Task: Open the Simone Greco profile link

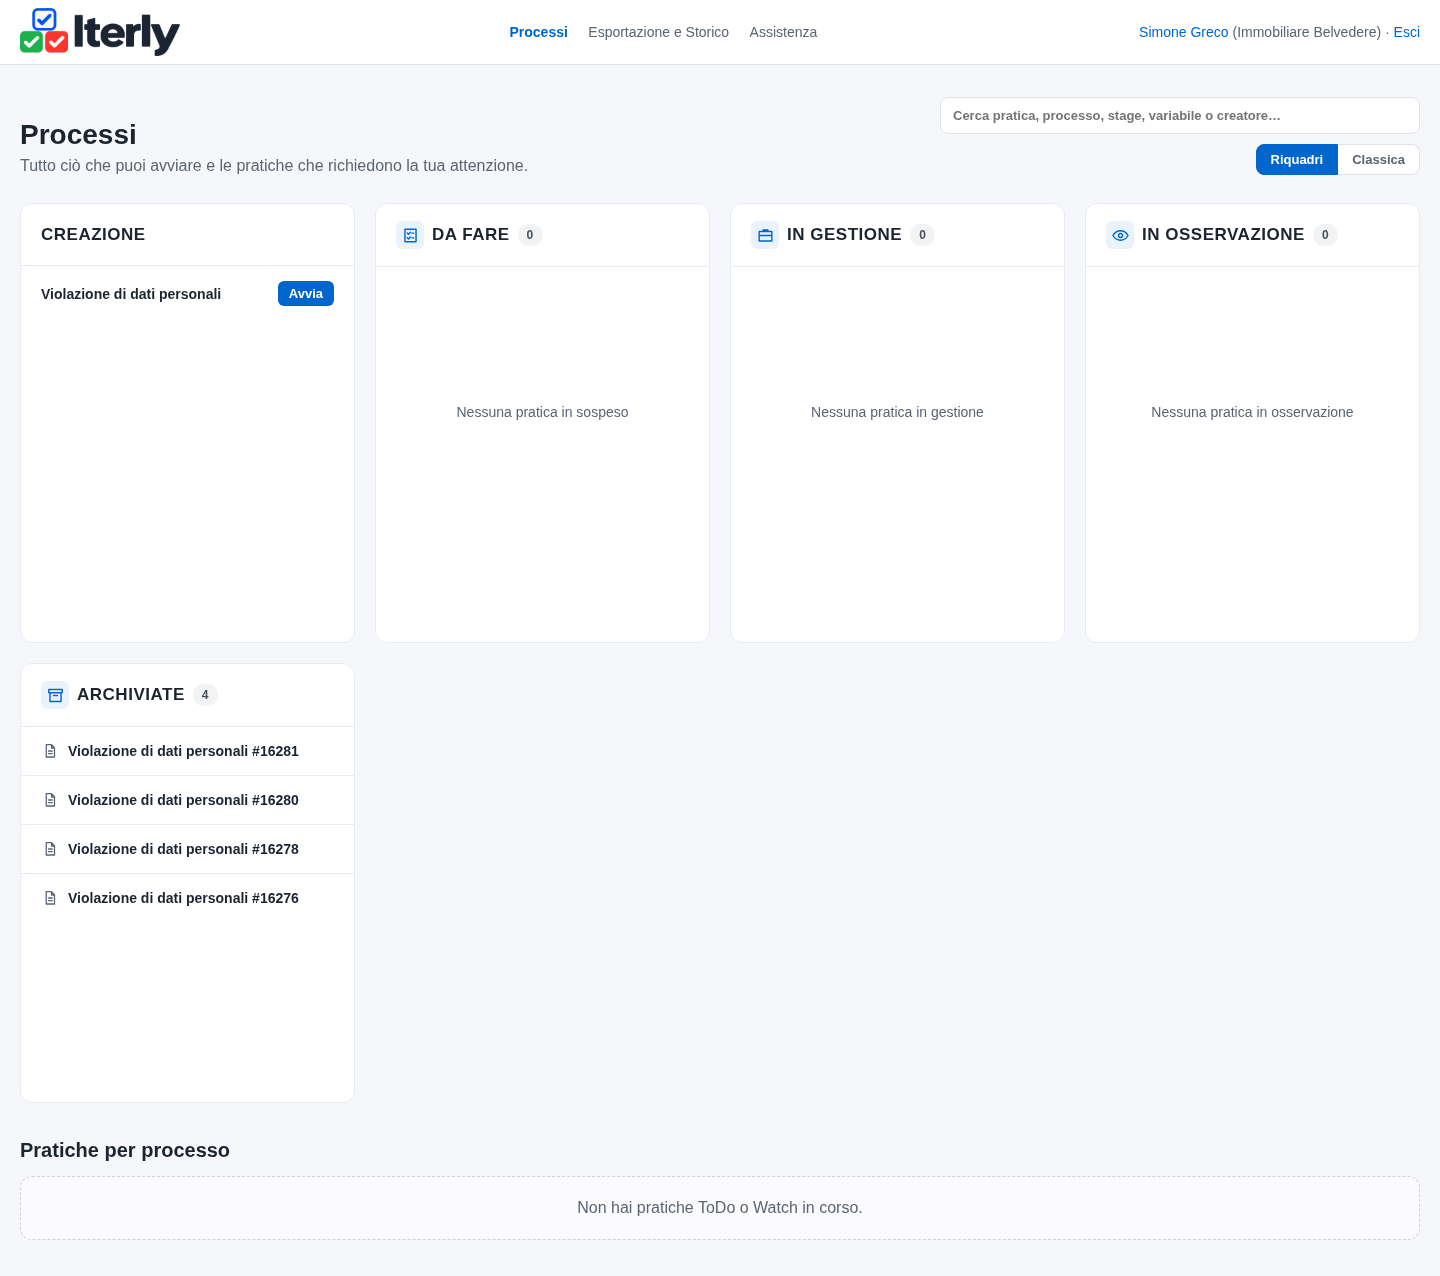Action: (x=1183, y=32)
